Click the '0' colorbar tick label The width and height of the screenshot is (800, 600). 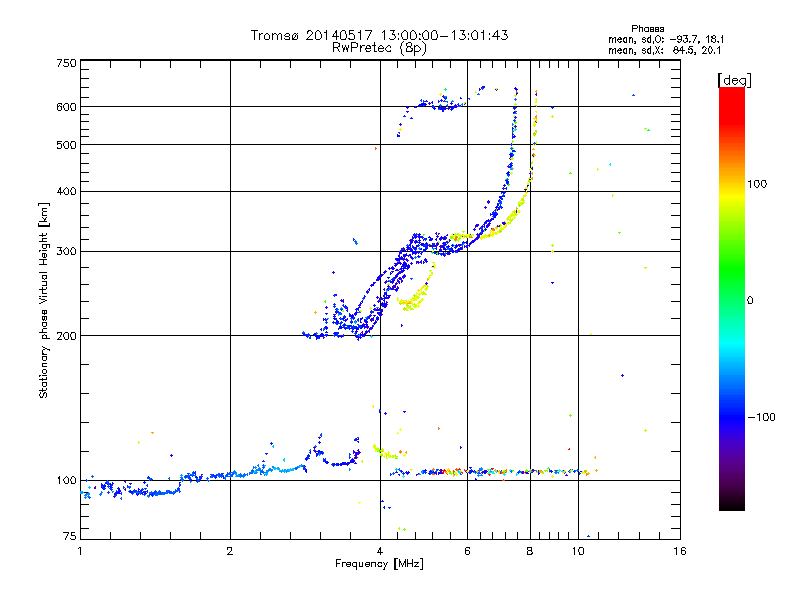click(x=750, y=301)
